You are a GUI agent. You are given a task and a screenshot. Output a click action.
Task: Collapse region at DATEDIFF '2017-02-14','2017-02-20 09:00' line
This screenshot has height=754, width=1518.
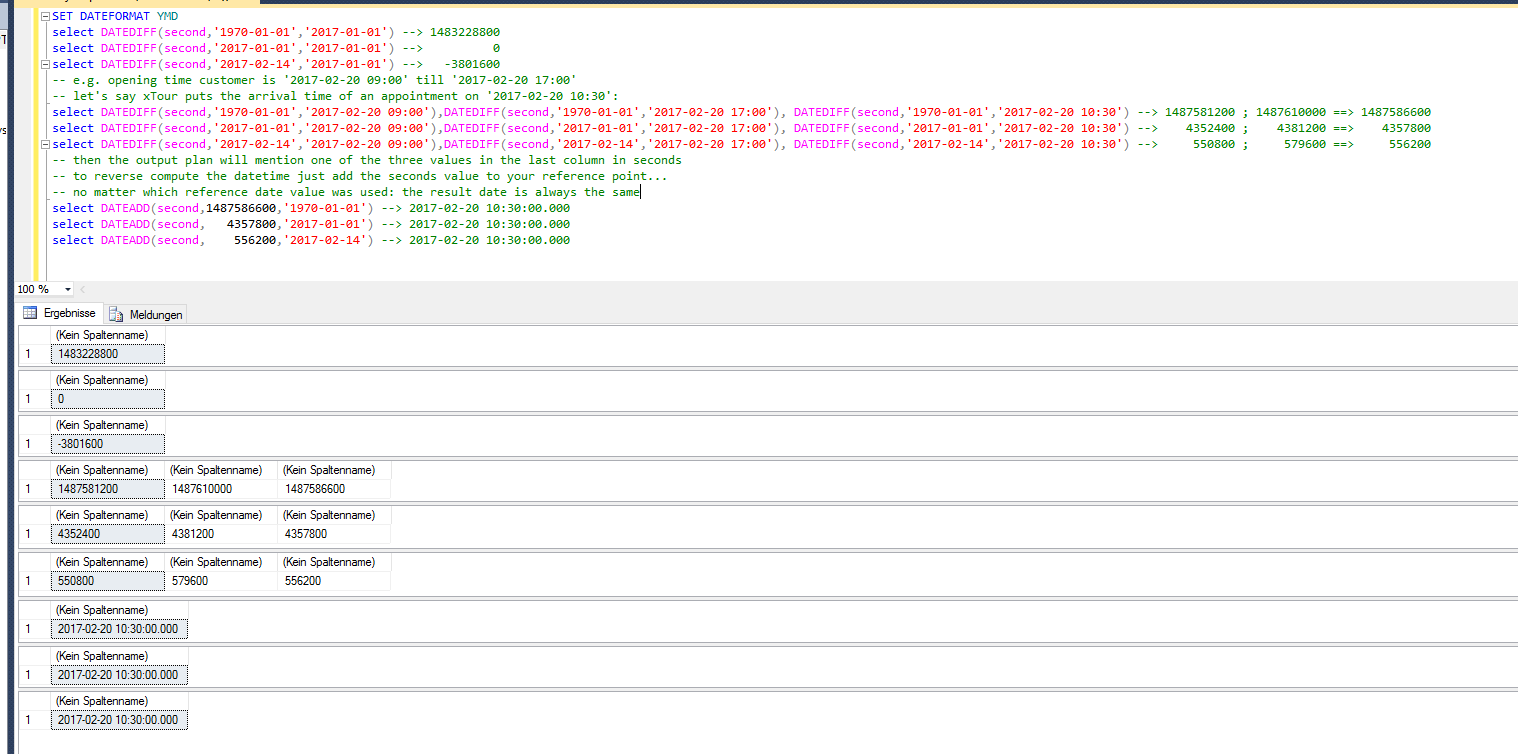tap(45, 144)
